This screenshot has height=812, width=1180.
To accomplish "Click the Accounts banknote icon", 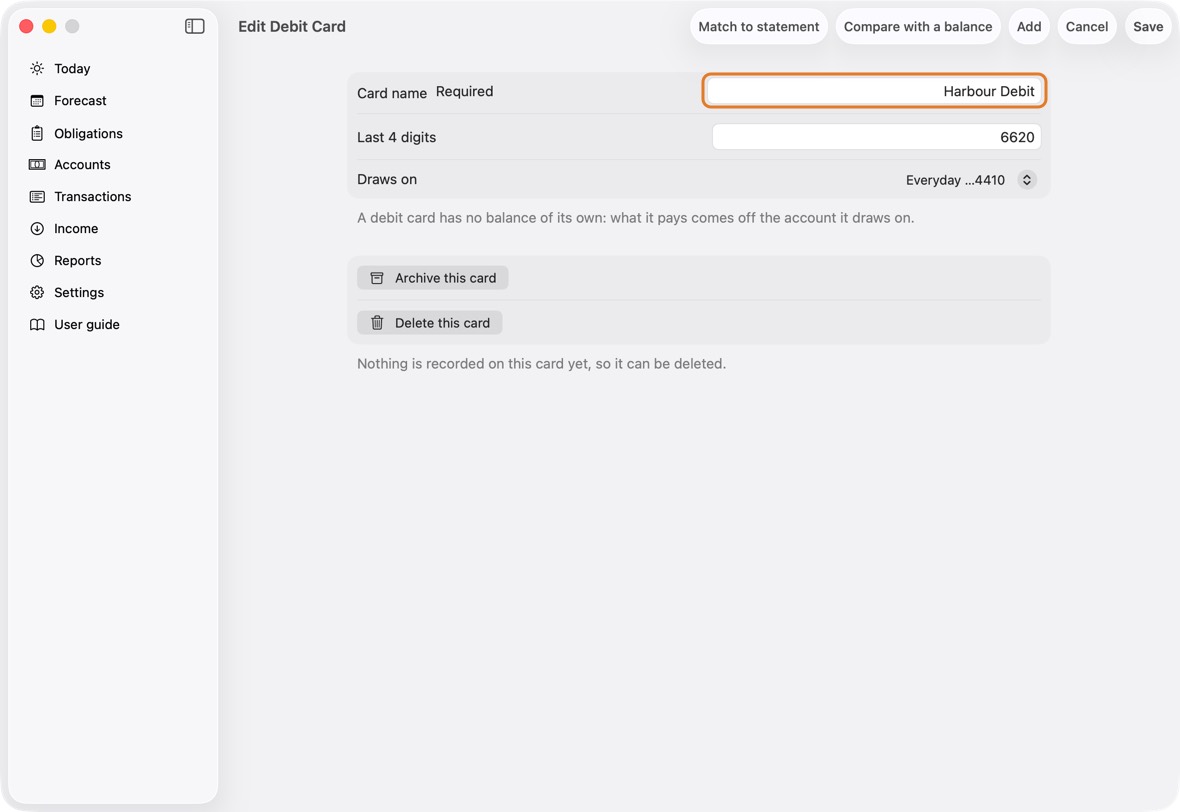I will pos(37,165).
